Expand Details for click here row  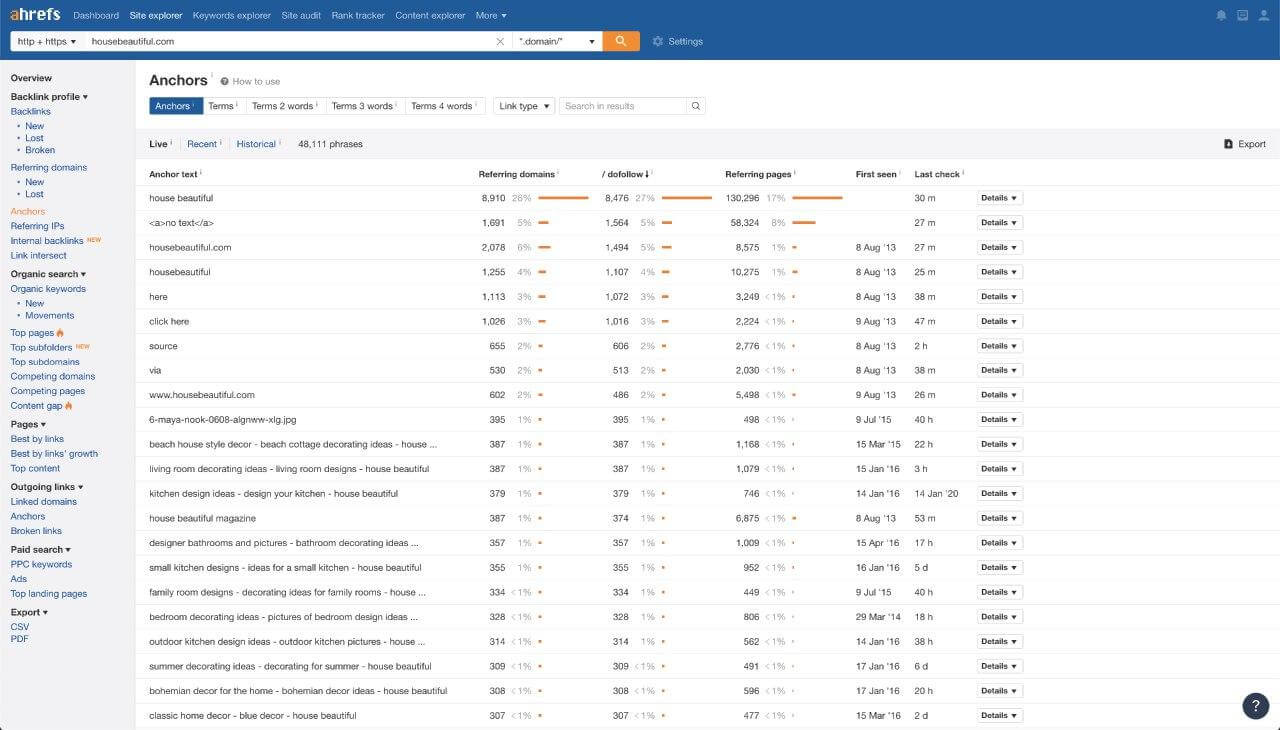(999, 321)
